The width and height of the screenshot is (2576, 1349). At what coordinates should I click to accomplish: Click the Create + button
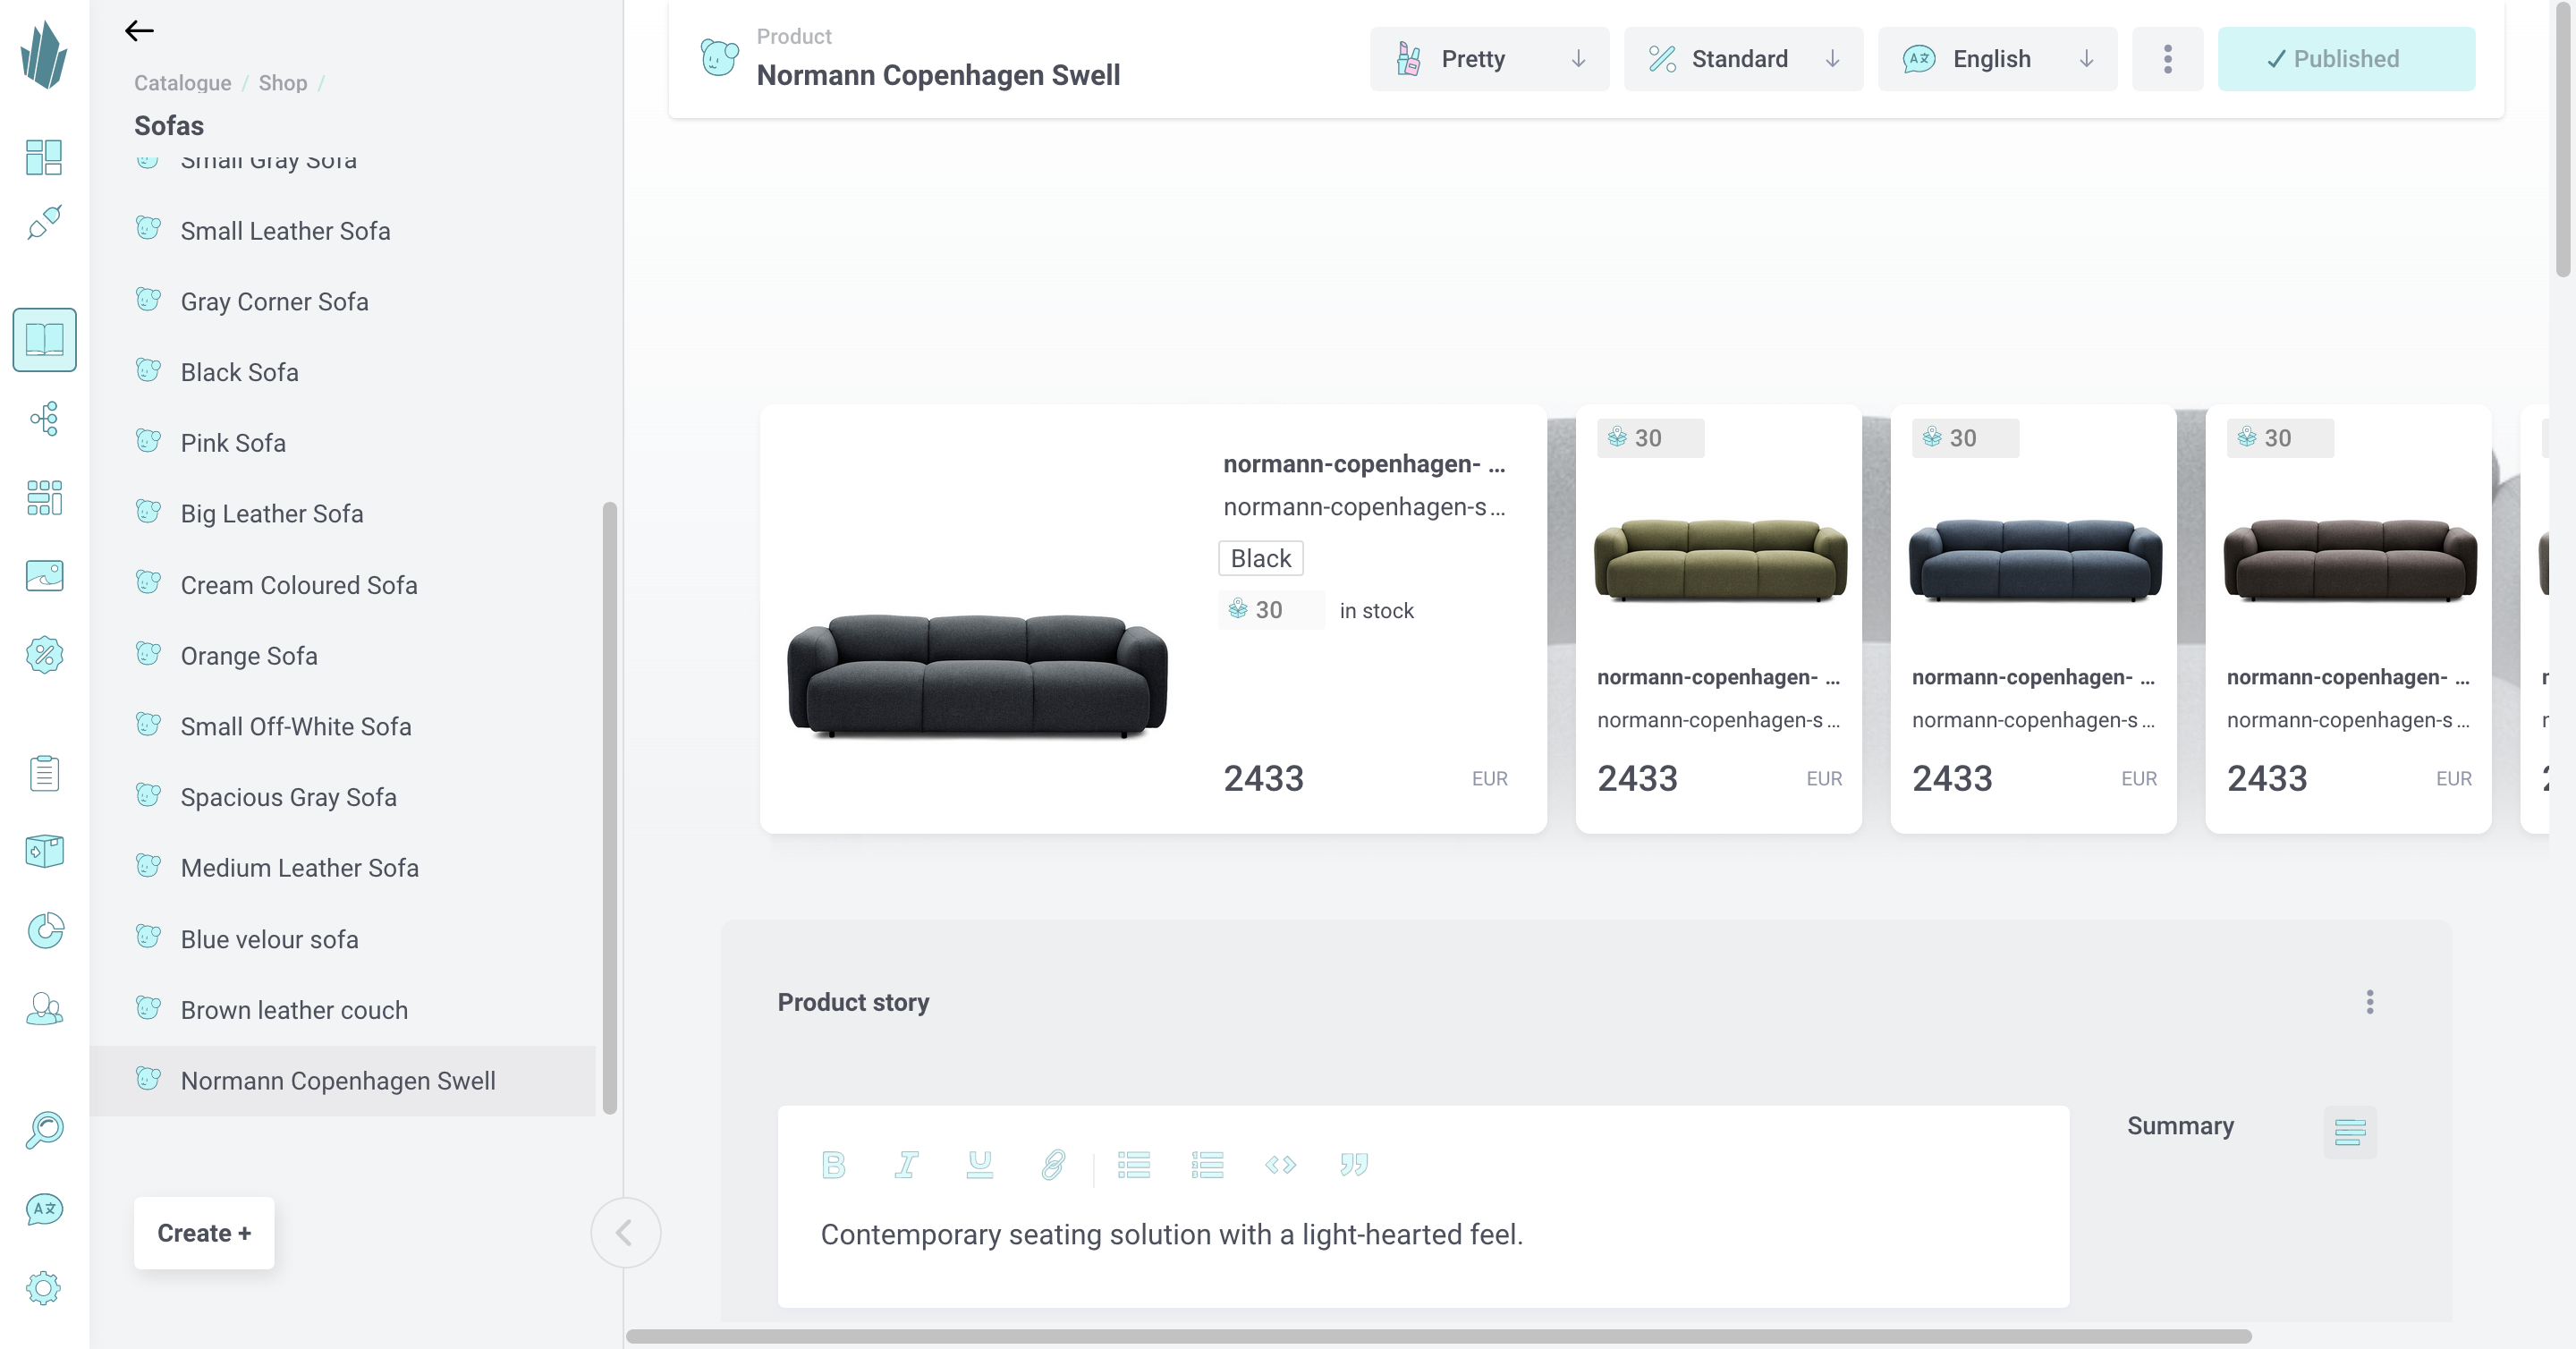coord(204,1233)
